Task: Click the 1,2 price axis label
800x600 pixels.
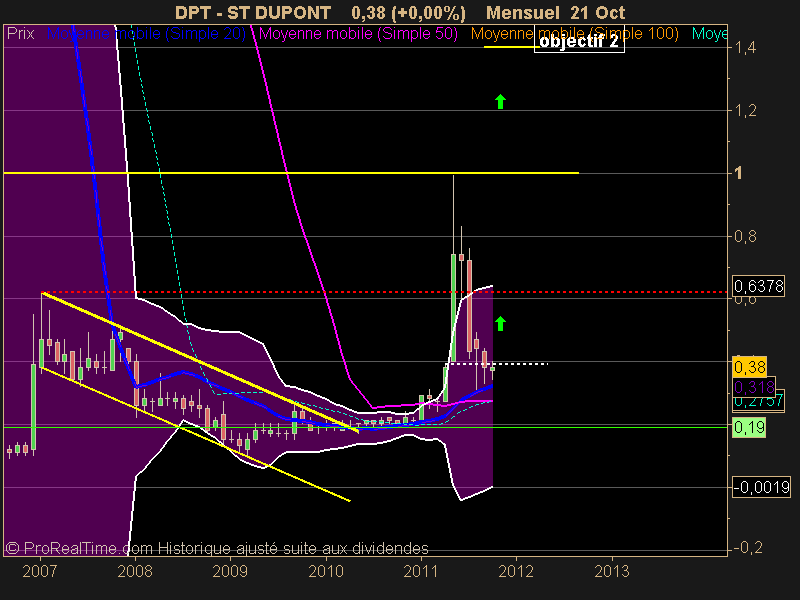Action: (x=745, y=111)
